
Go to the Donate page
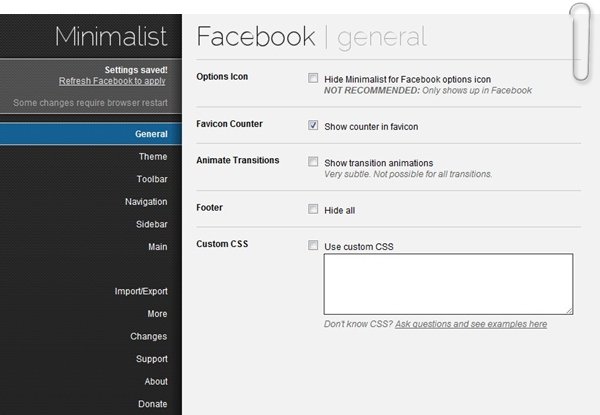(x=152, y=404)
